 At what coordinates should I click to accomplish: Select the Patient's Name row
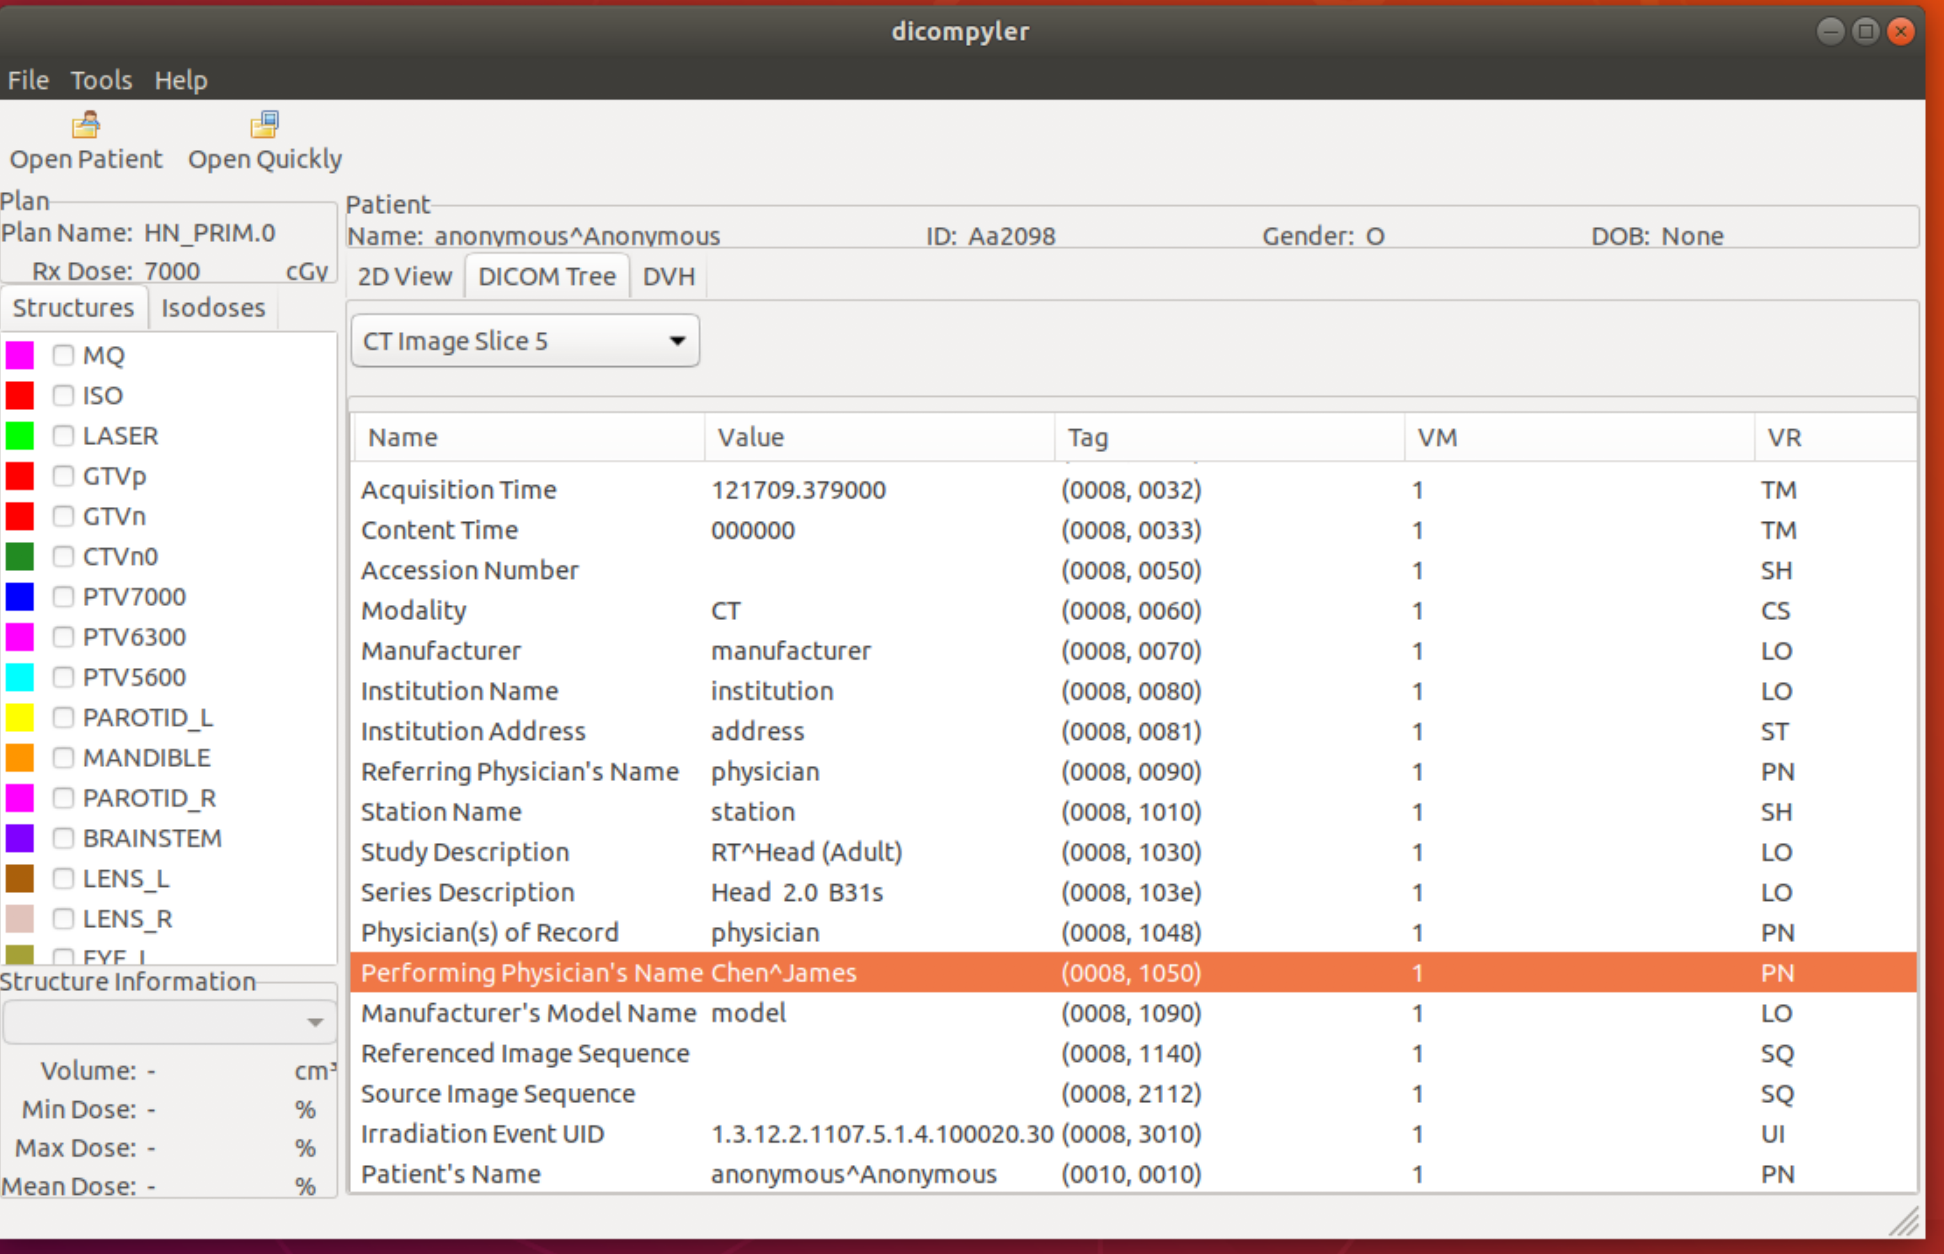(x=1134, y=1174)
